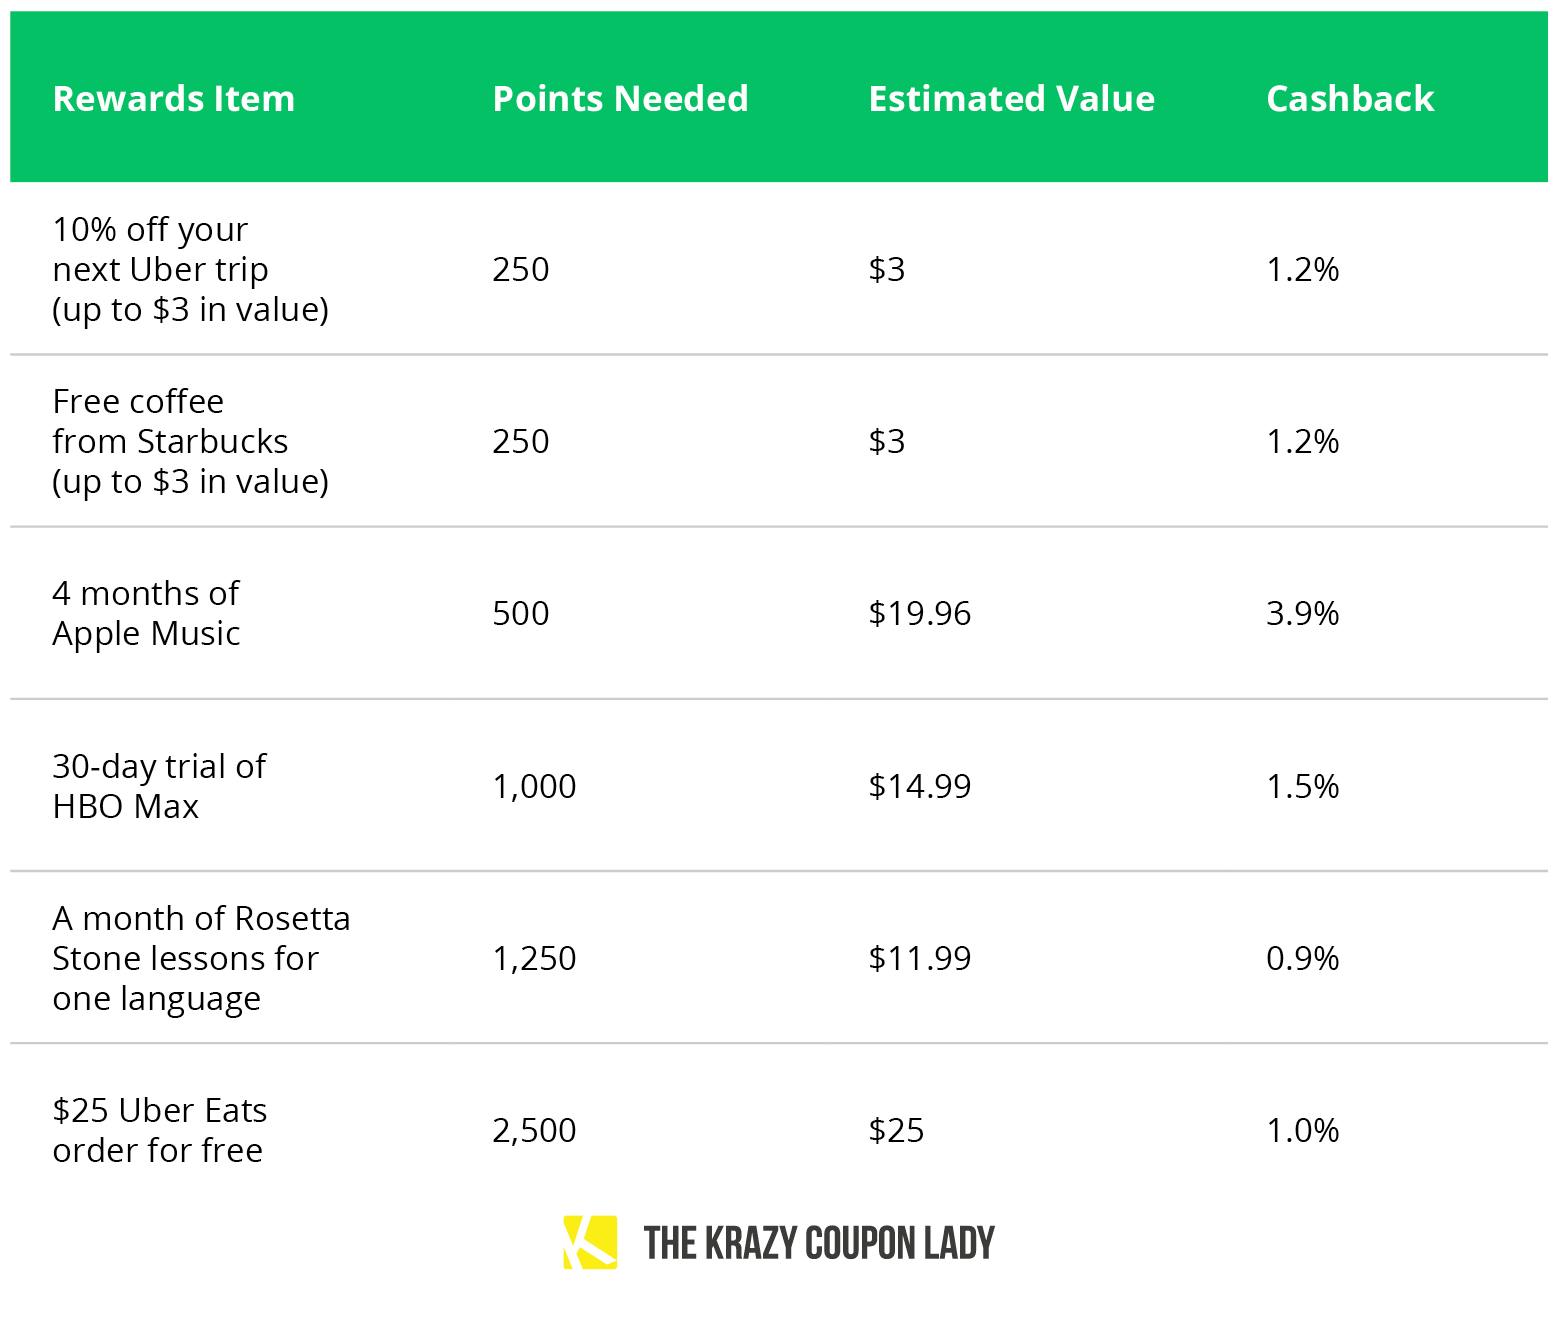Select the 2,500 points needed cell
This screenshot has width=1563, height=1323.
pyautogui.click(x=534, y=1130)
